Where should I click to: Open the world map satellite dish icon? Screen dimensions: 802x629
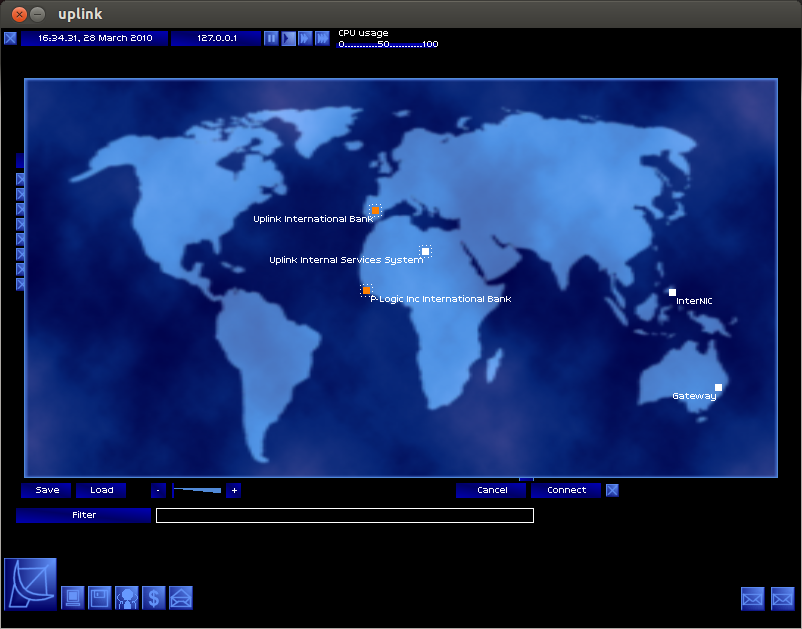(30, 584)
